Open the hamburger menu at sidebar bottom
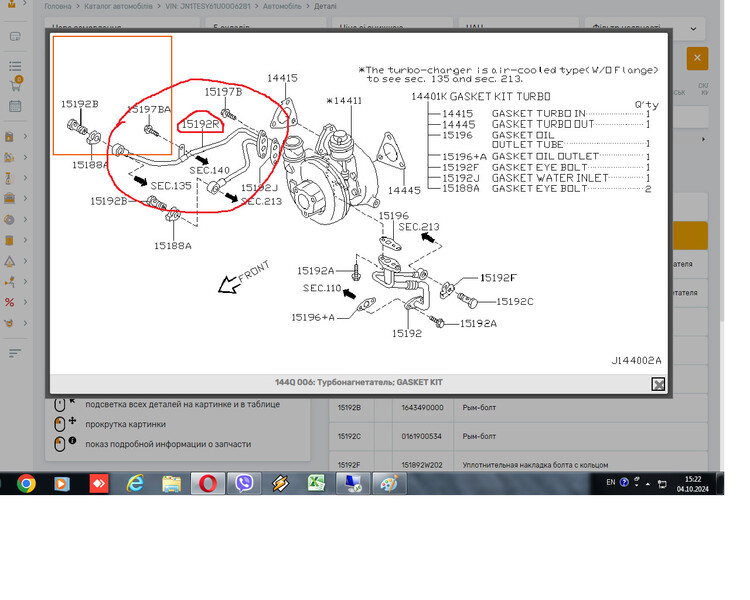Screen dimensions: 750x600 pyautogui.click(x=15, y=353)
